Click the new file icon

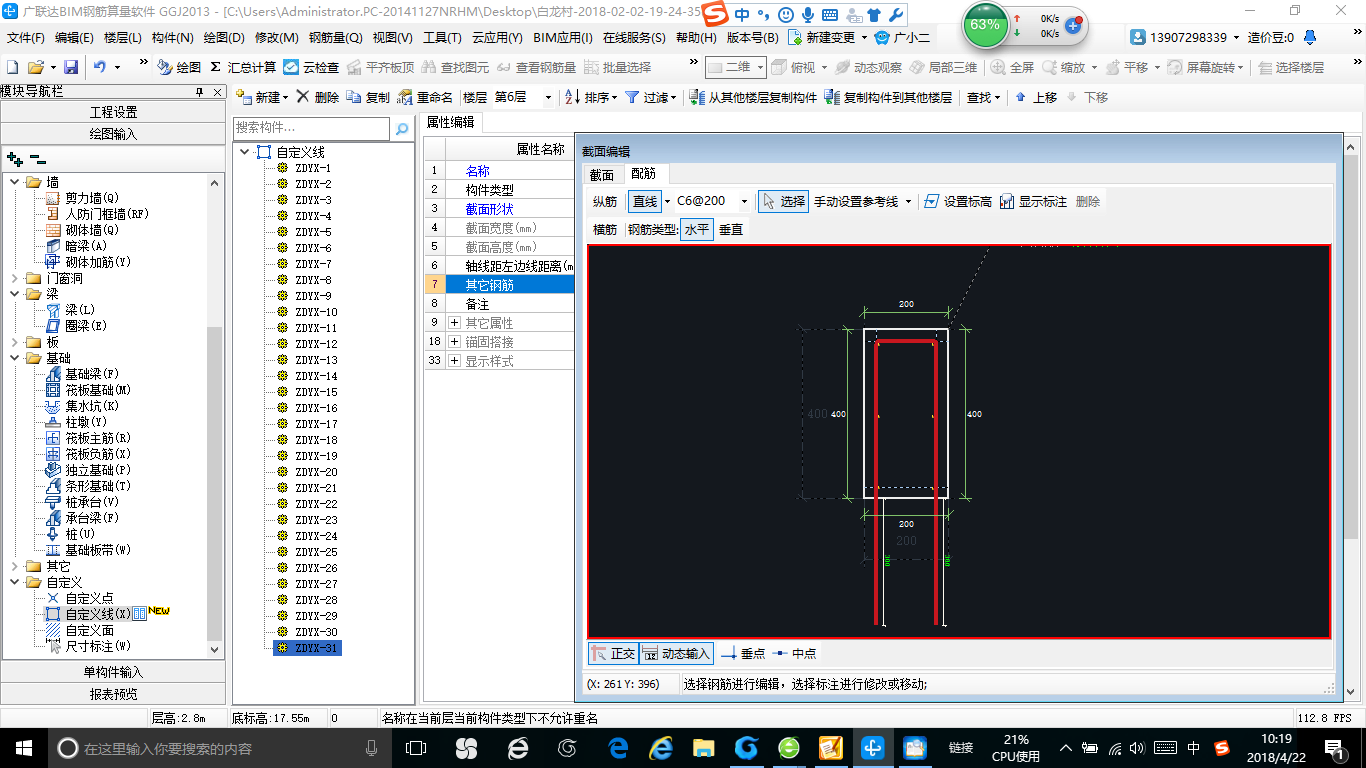click(13, 67)
